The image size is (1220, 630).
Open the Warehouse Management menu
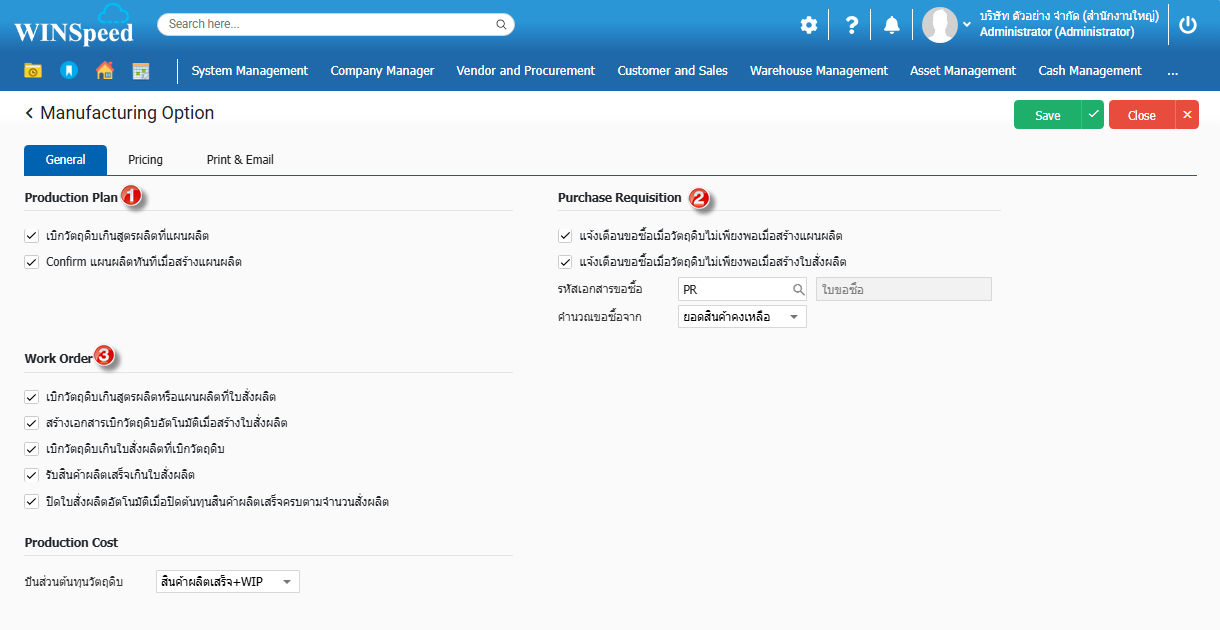[x=818, y=71]
